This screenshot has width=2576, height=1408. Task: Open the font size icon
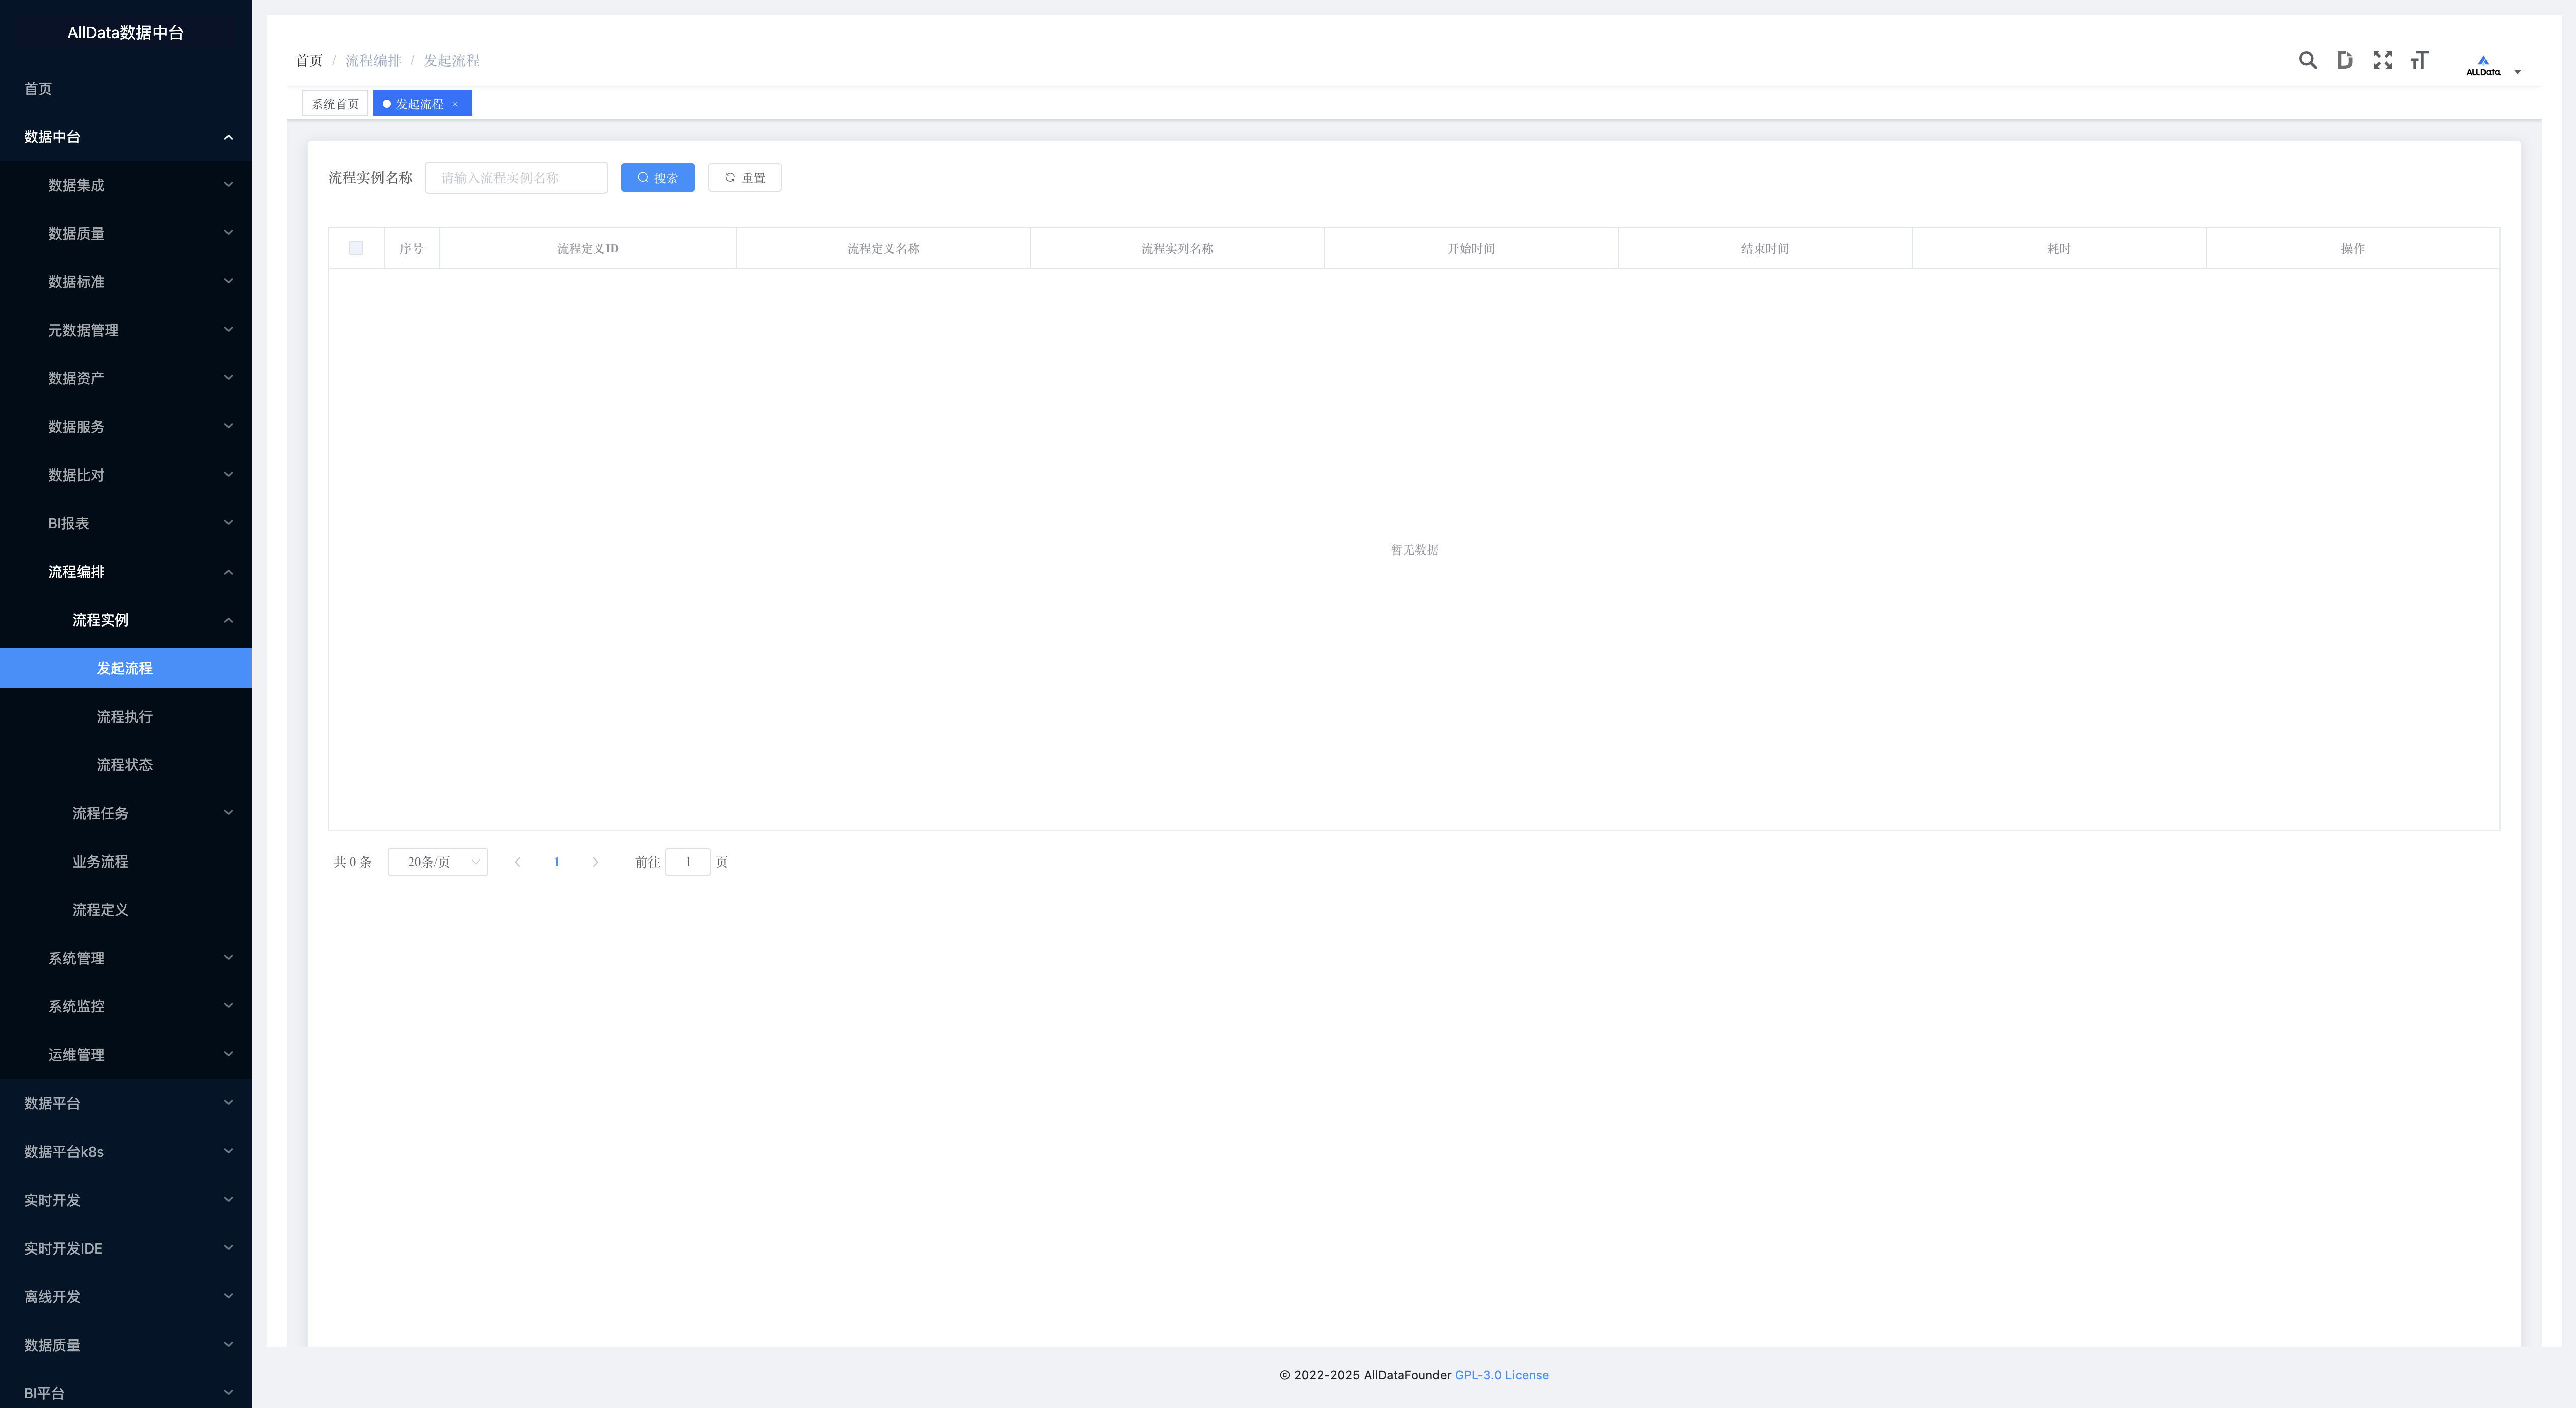click(x=2419, y=61)
